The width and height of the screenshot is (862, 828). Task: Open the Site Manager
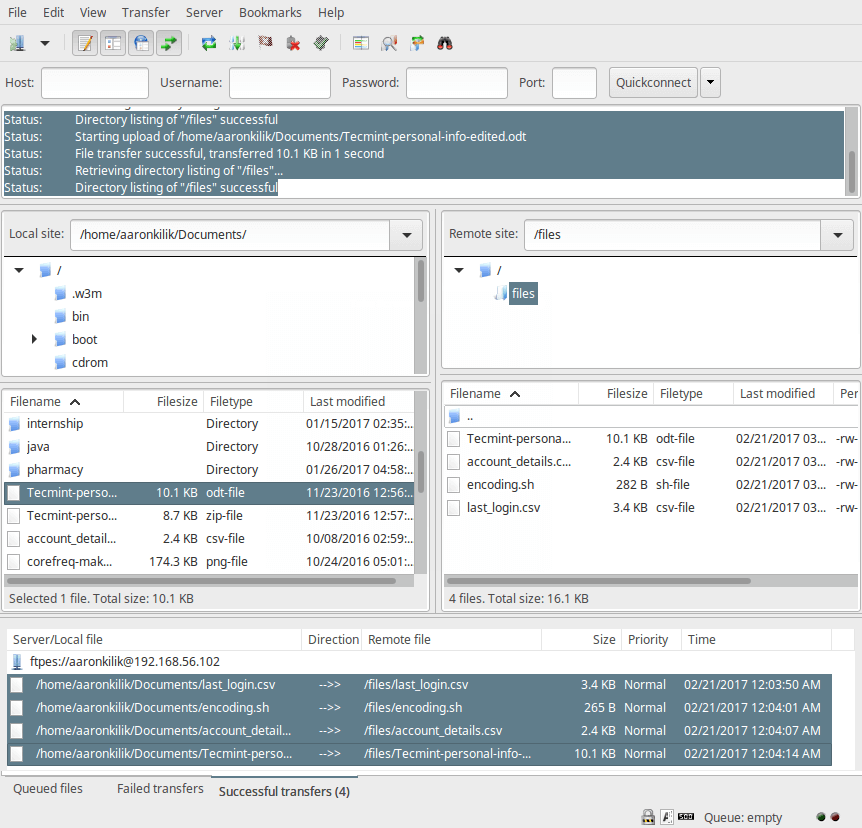(16, 43)
